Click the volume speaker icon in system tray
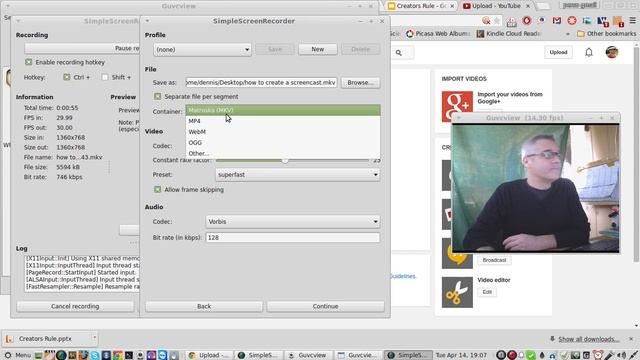This screenshot has width=640, height=360. [622, 356]
